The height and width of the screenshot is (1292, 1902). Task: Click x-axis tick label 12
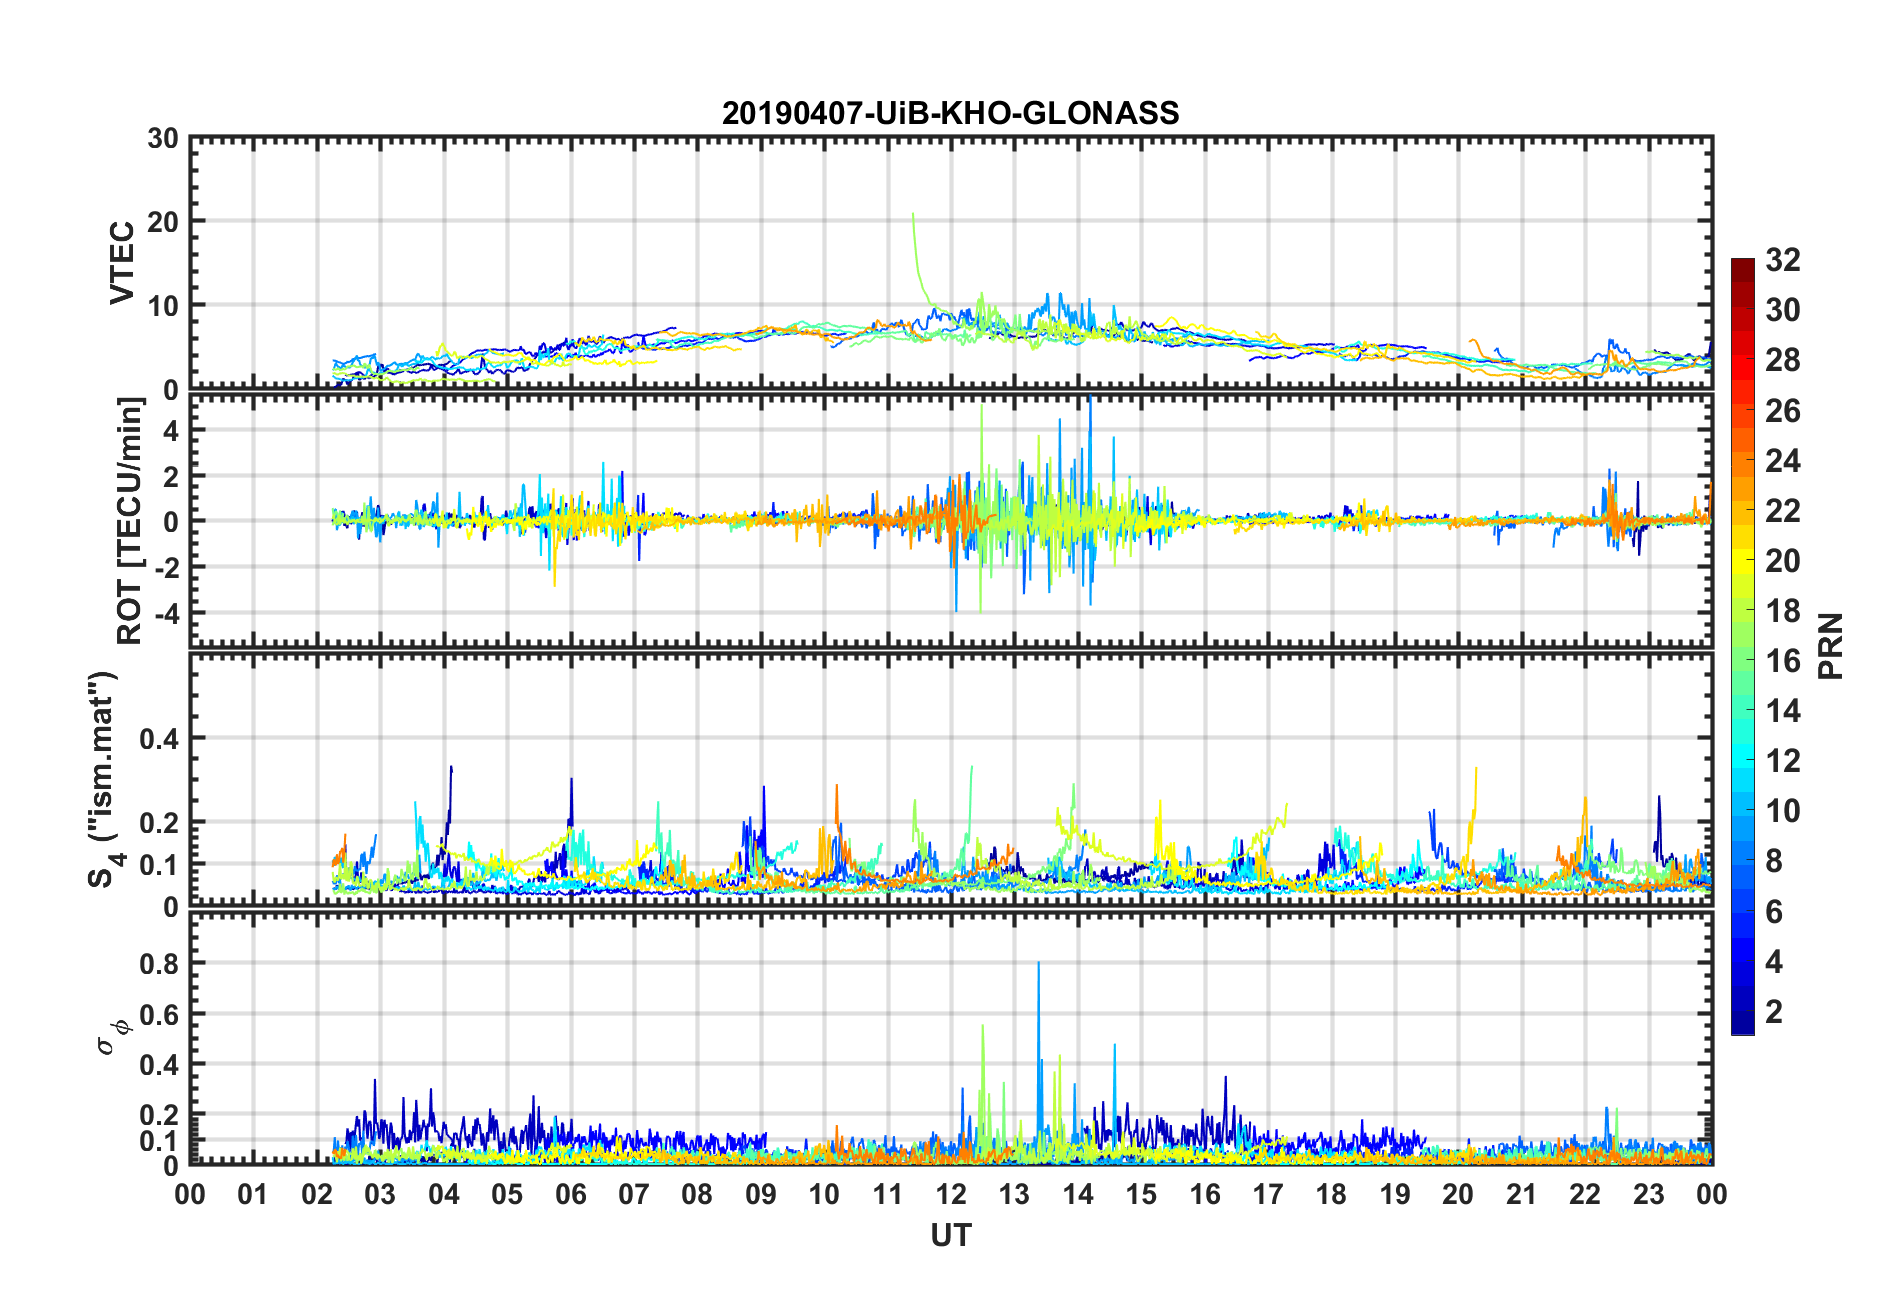pos(950,1194)
